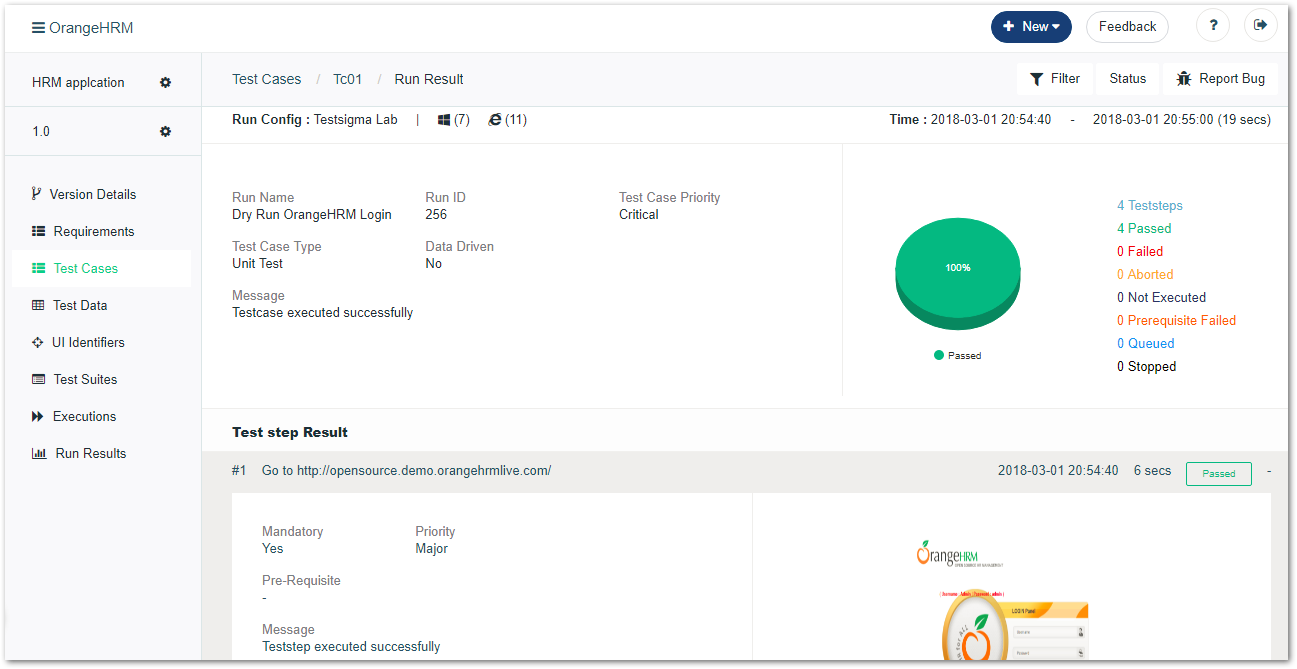Click the 0 Queued count
1297x669 pixels.
1145,343
